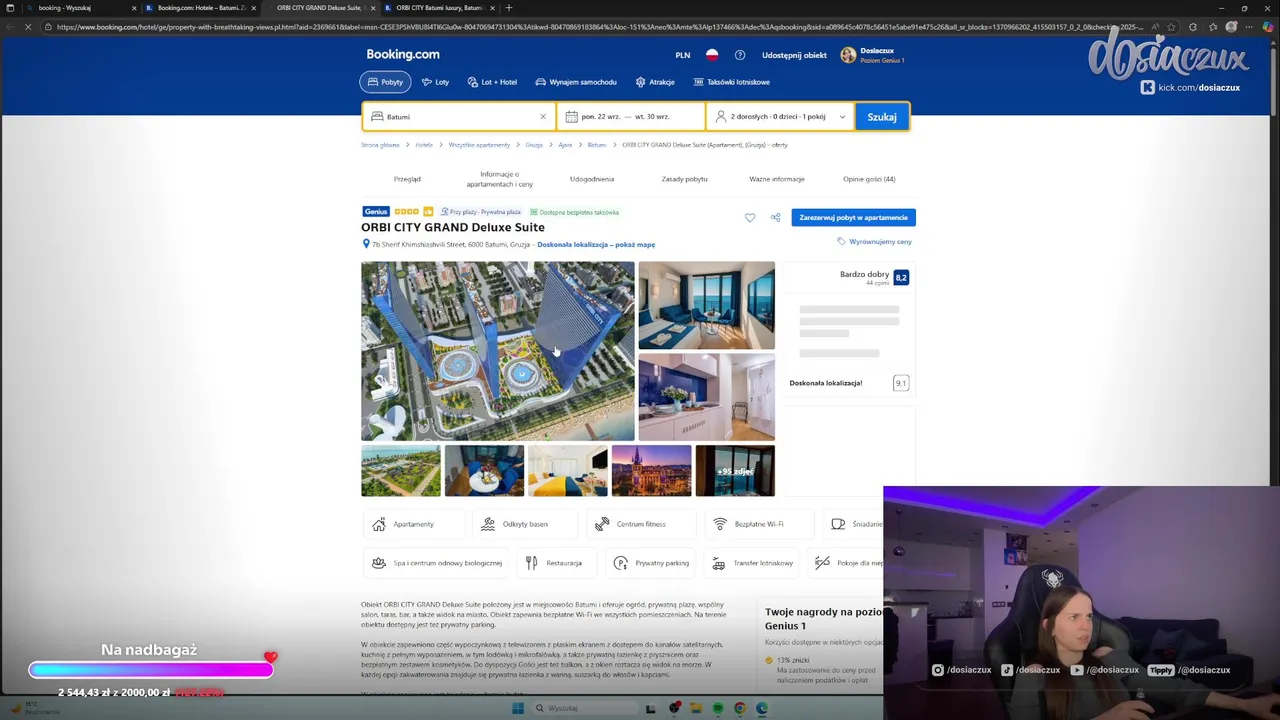Viewport: 1280px width, 720px height.
Task: Click Wyrównujemy ceny price match link
Action: 875,242
